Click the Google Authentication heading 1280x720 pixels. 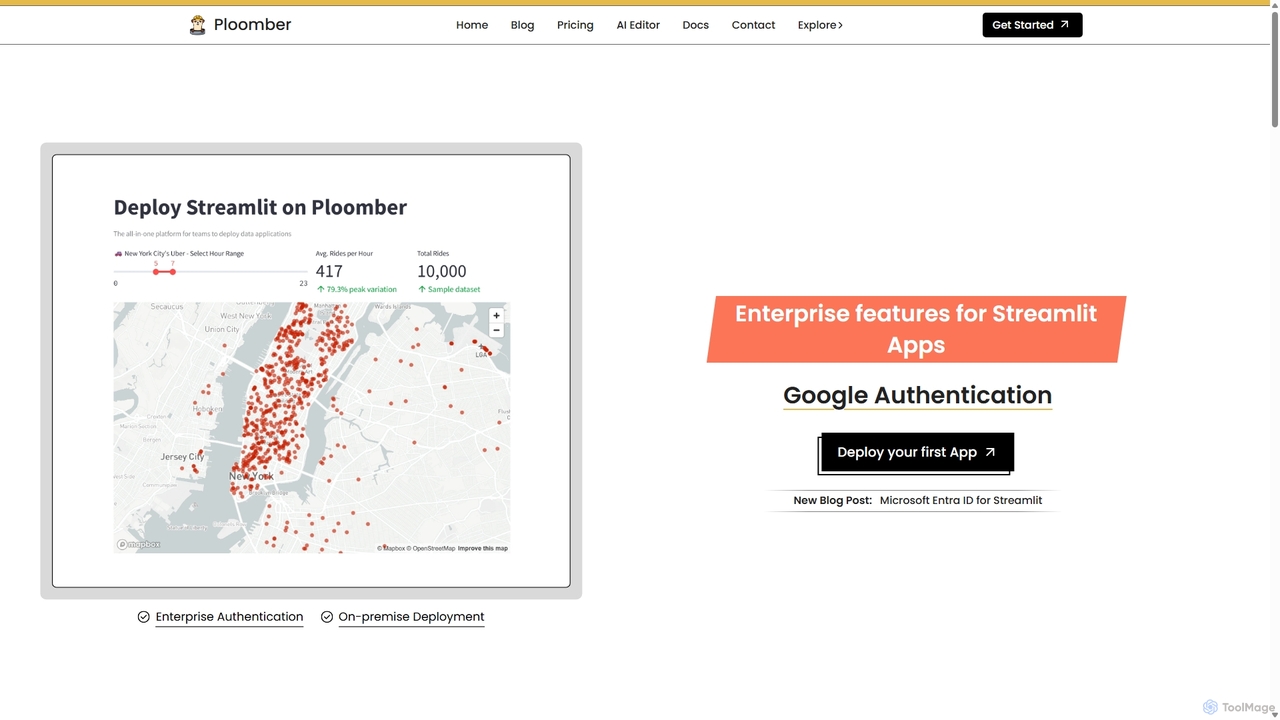917,395
